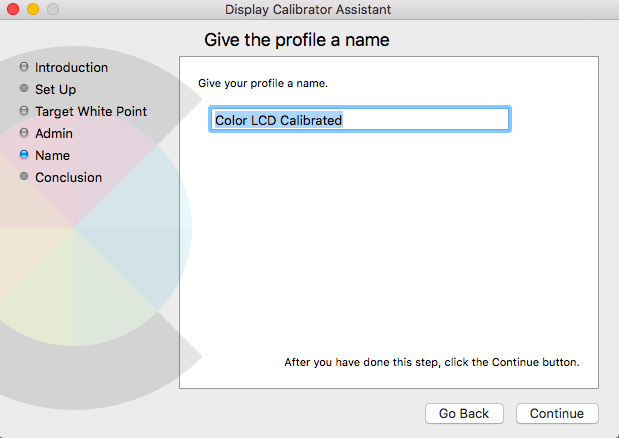Screen dimensions: 619x438
Task: Select the Name step label
Action: pos(52,155)
